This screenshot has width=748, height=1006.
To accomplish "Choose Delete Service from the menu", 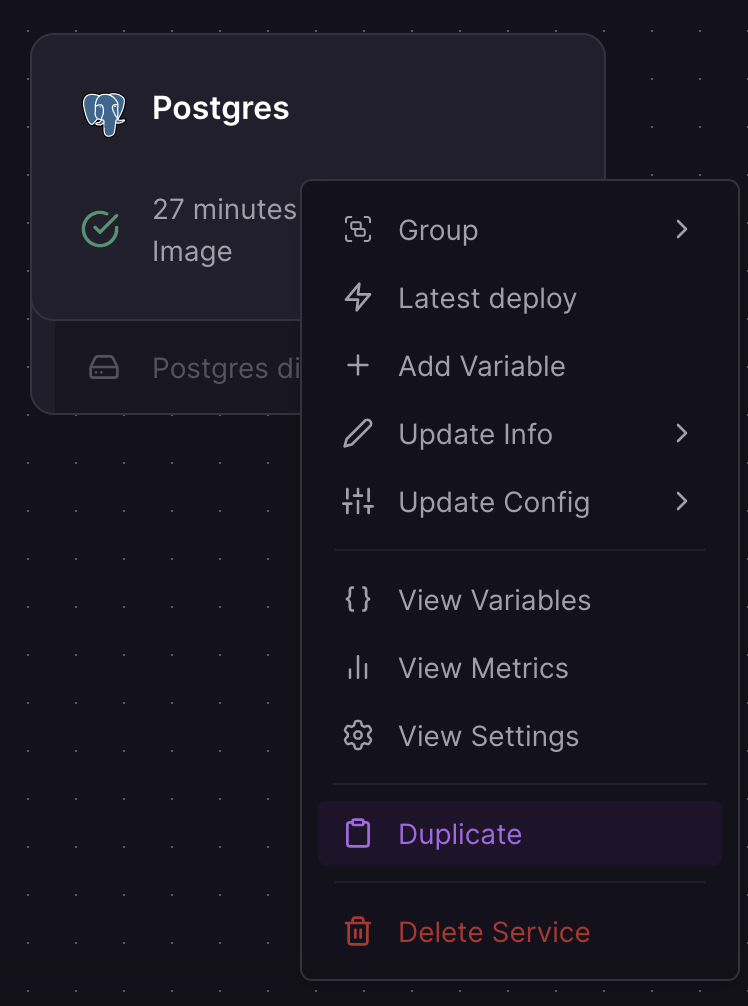I will click(494, 931).
